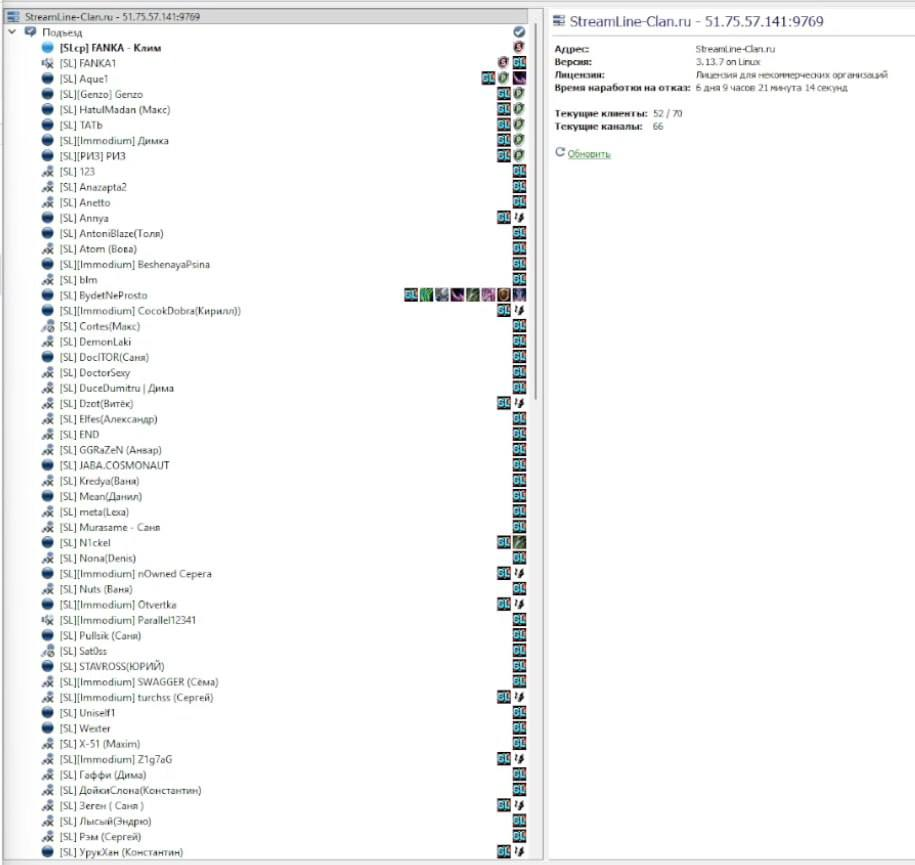Select user [SL] JABA.COSMONAUT
915x865 pixels.
[114, 465]
